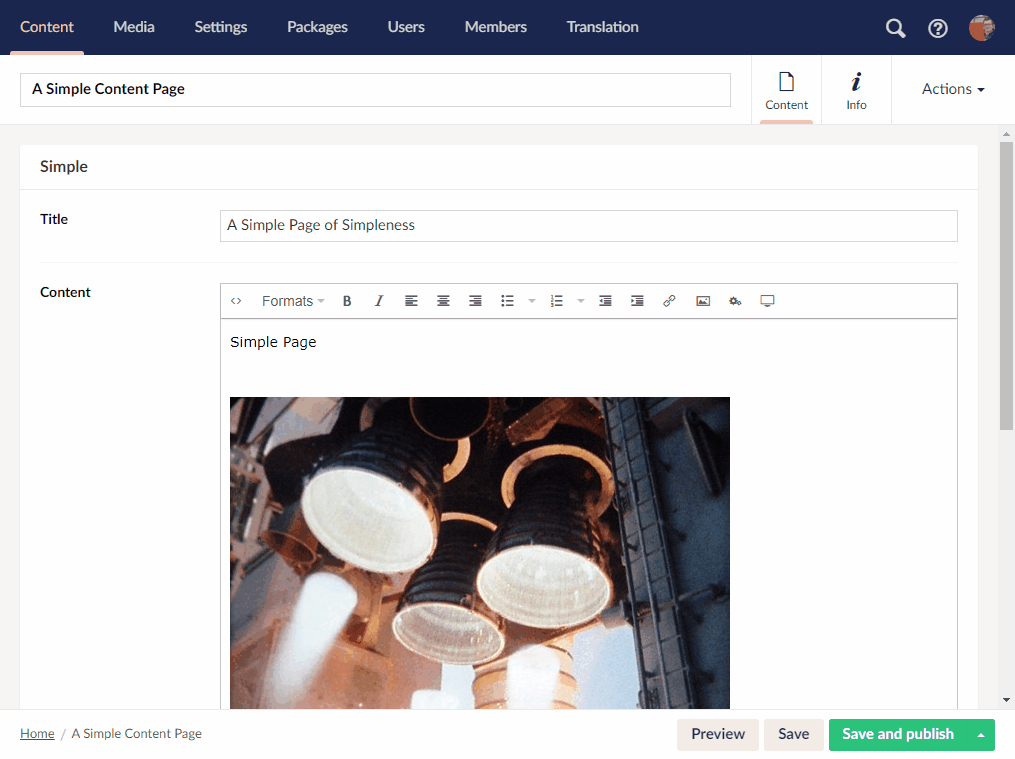Click the 'Content' property label
The image size is (1015, 759).
(x=65, y=292)
